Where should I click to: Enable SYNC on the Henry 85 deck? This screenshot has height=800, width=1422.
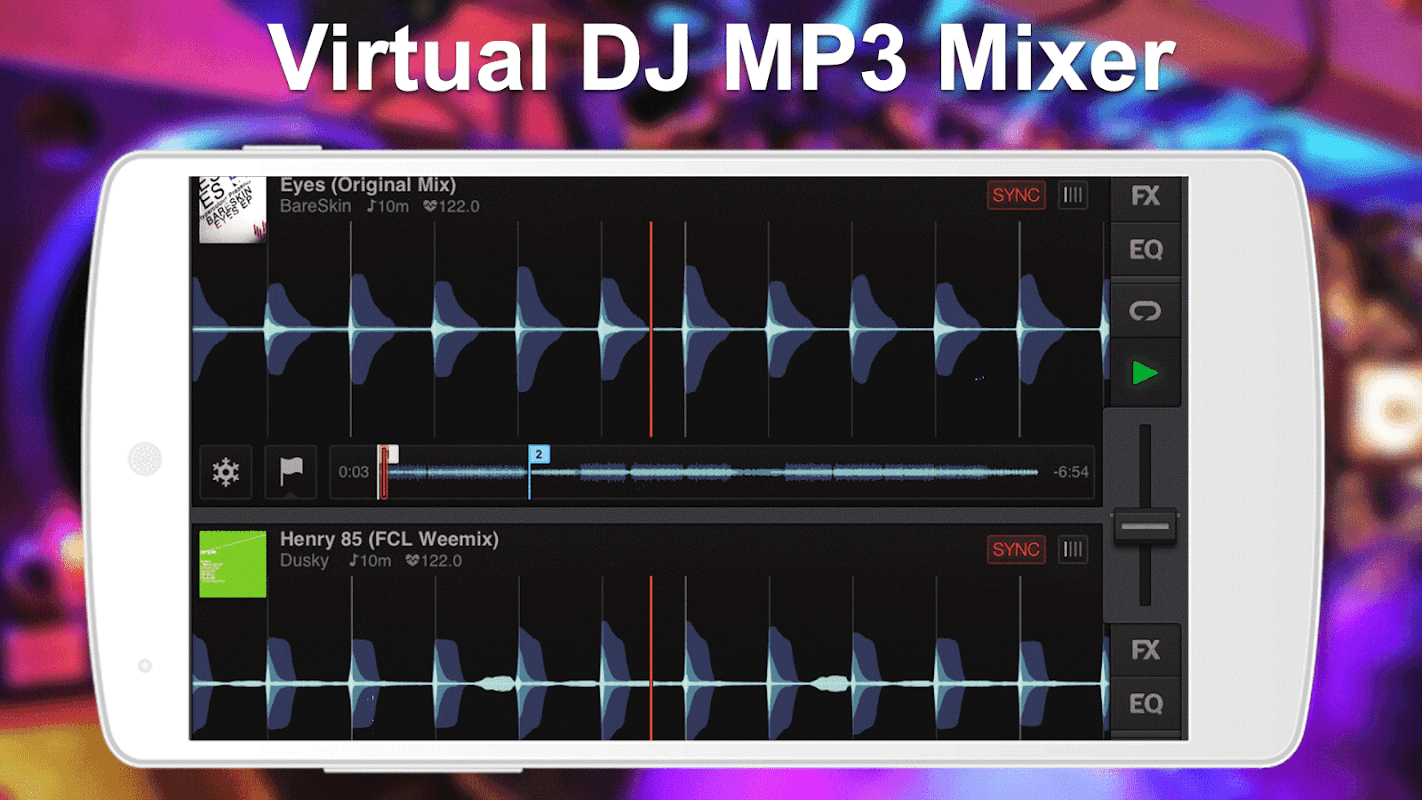click(1016, 549)
